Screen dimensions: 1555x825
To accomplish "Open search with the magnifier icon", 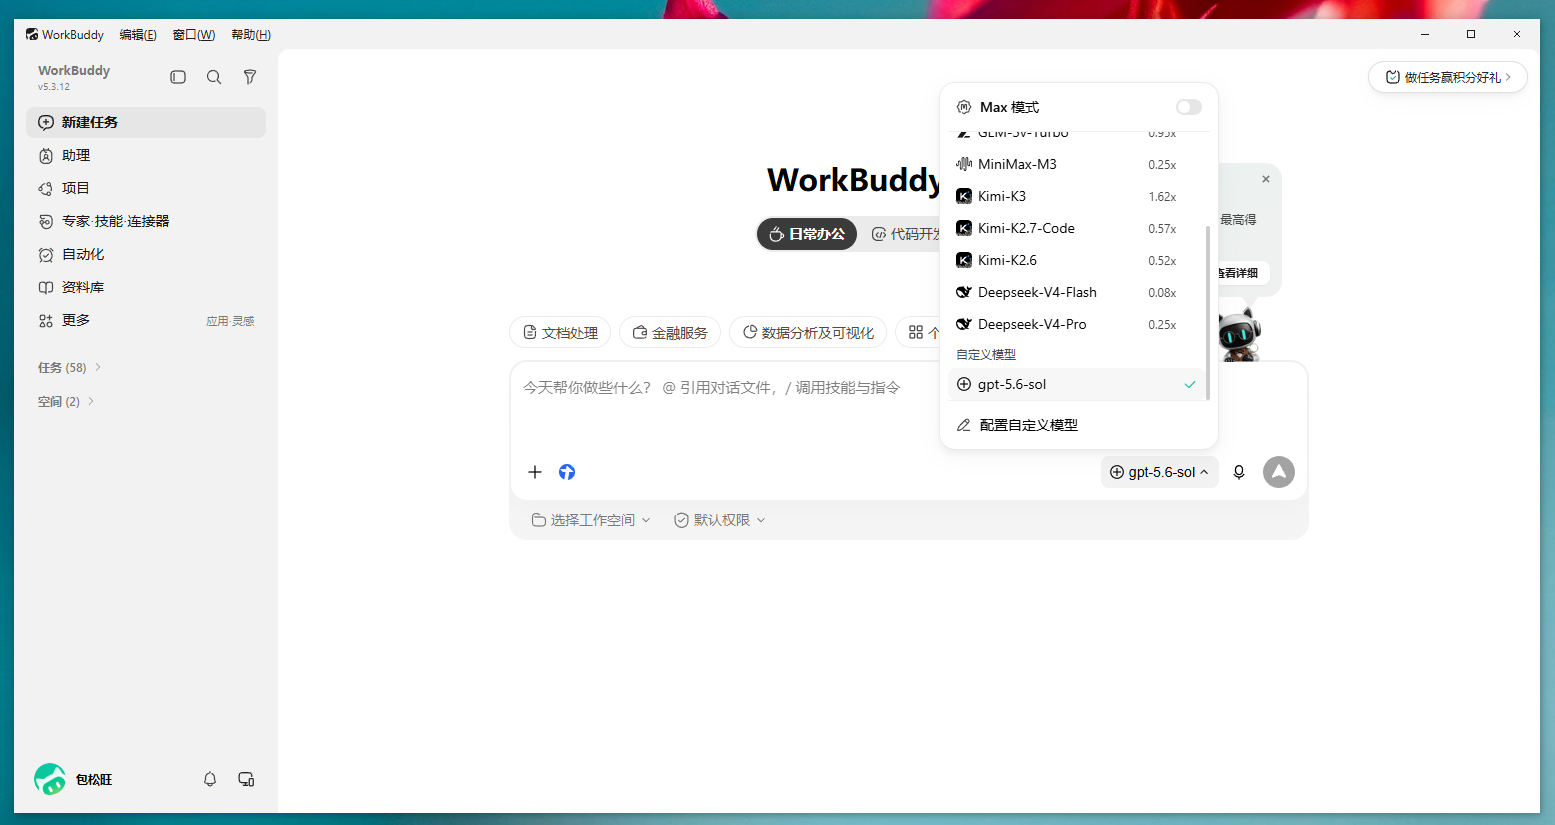I will click(214, 77).
